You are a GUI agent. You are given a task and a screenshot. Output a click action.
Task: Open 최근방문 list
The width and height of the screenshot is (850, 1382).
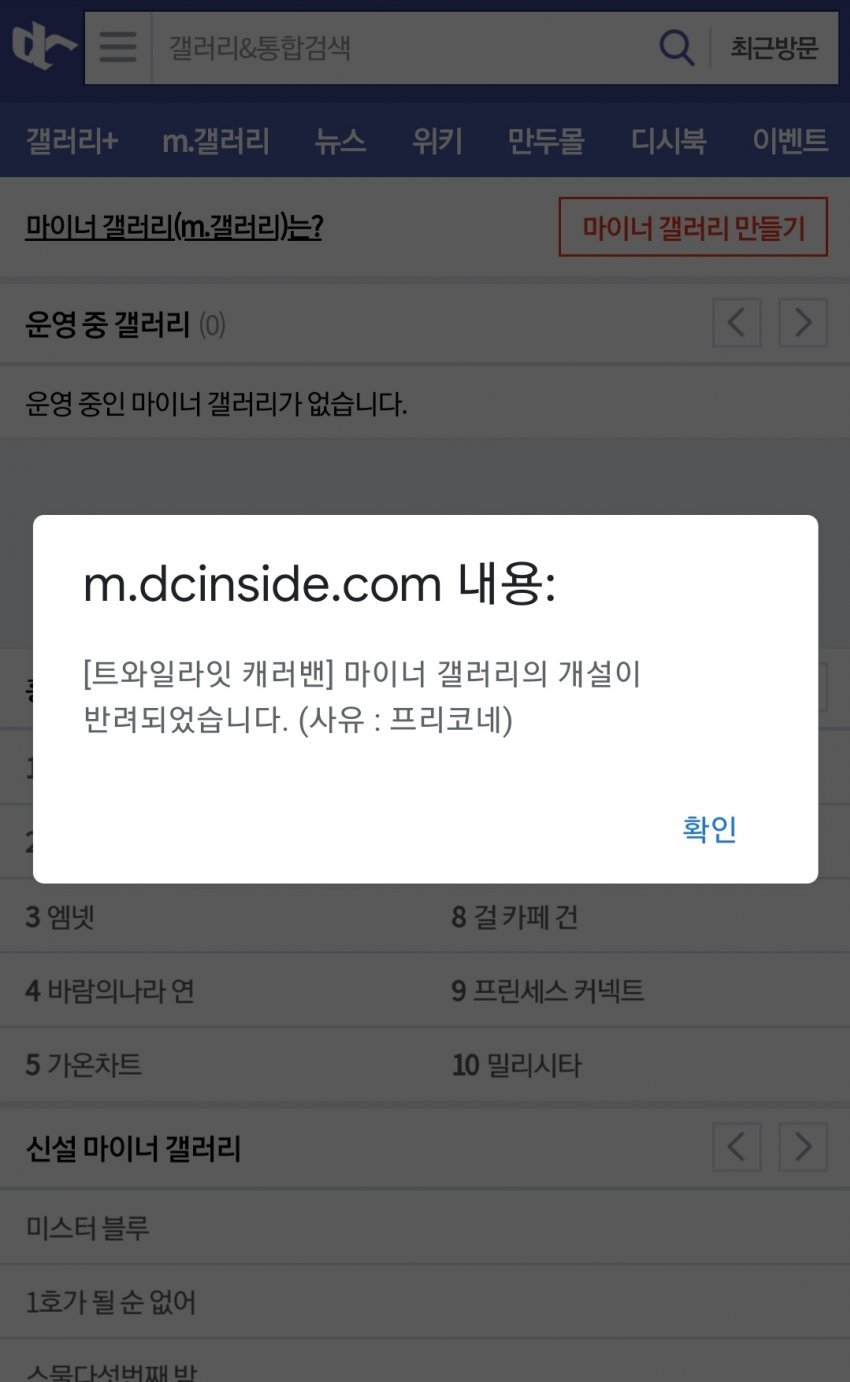774,48
